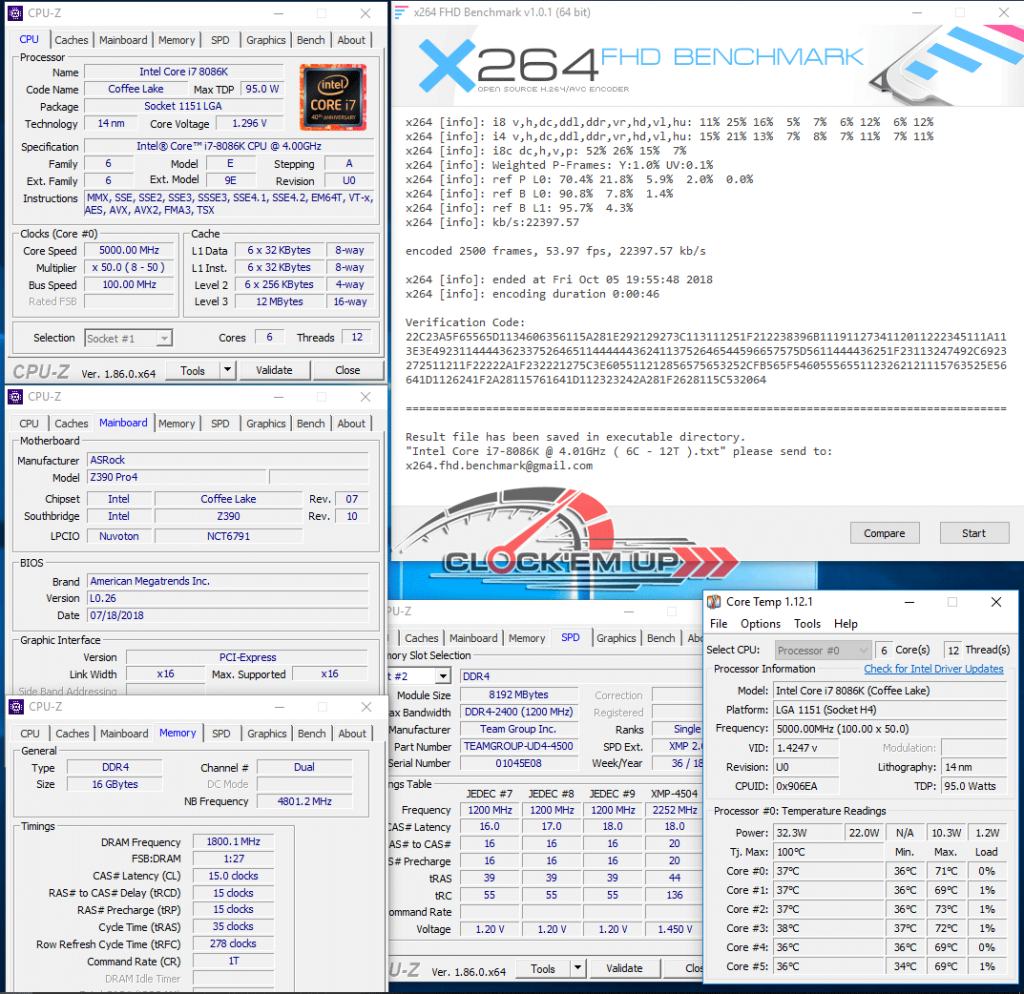Image resolution: width=1024 pixels, height=994 pixels.
Task: Click the BIOS Date value 07/18/2018
Action: [228, 615]
